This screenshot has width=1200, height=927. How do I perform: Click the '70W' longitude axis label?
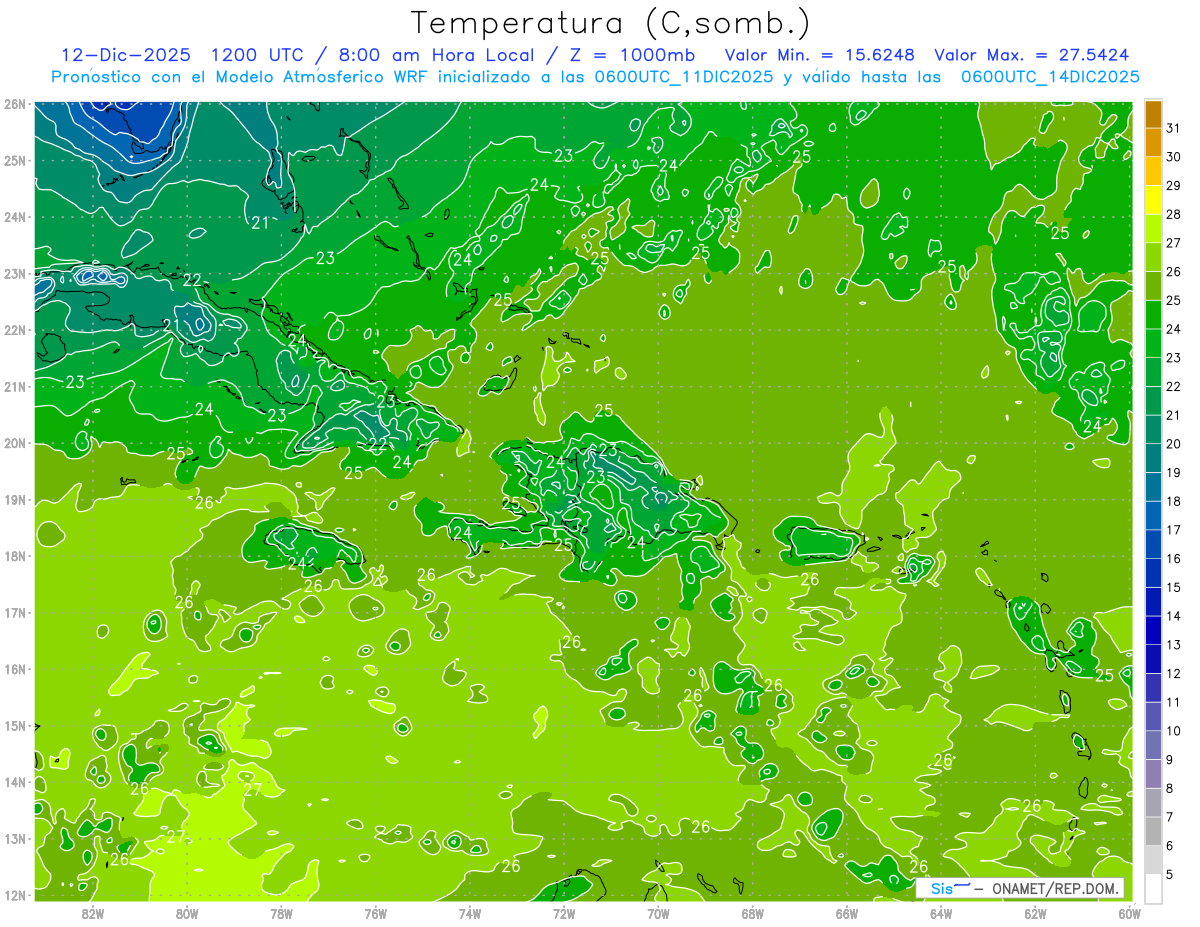(658, 912)
